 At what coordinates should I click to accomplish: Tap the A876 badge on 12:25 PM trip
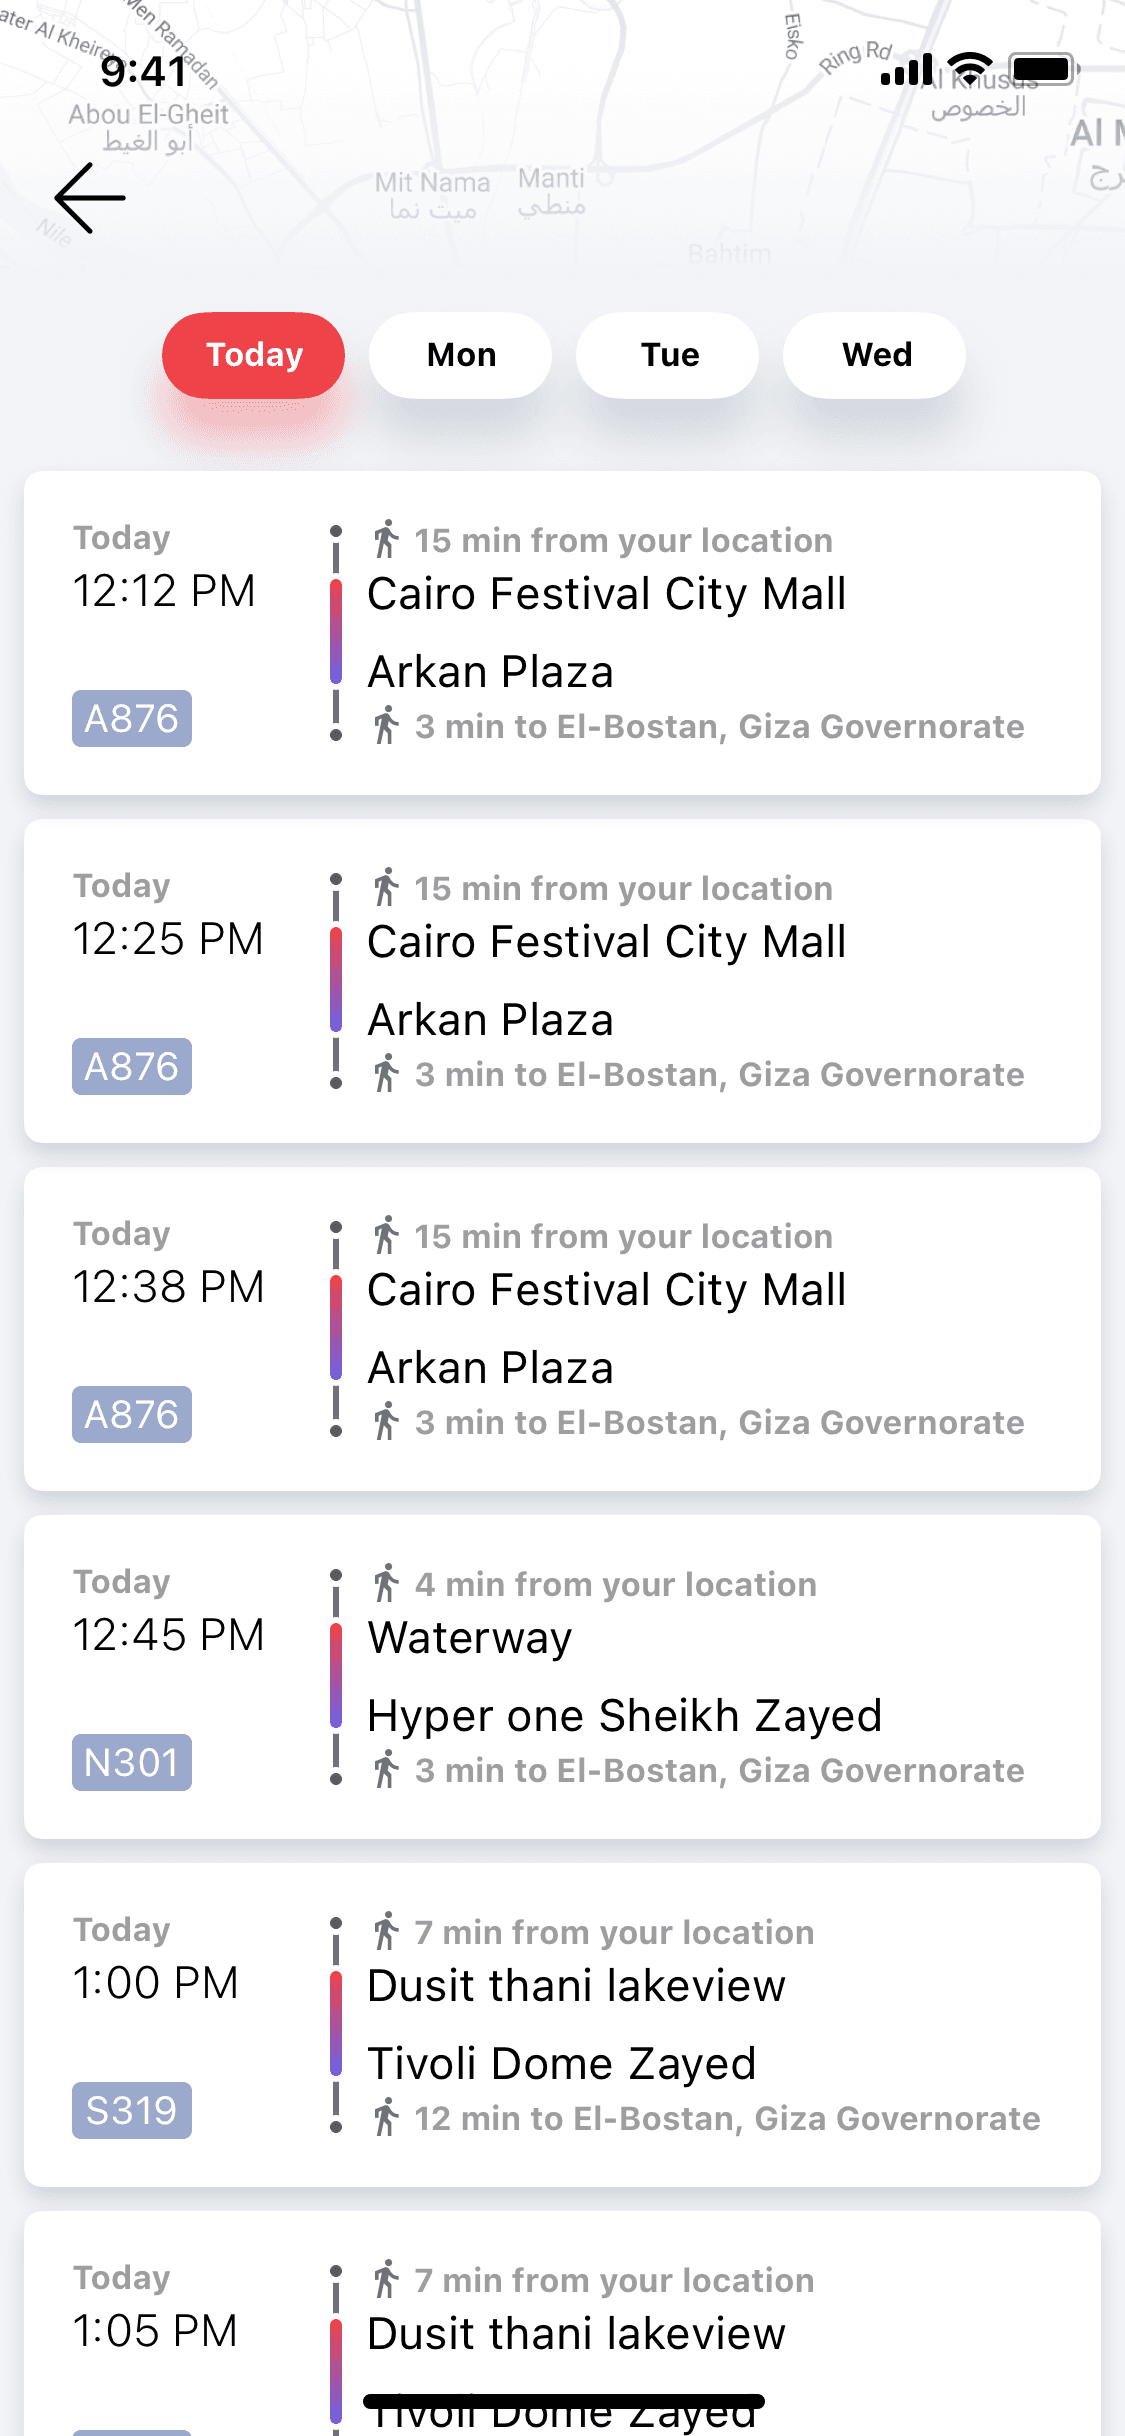(132, 1066)
